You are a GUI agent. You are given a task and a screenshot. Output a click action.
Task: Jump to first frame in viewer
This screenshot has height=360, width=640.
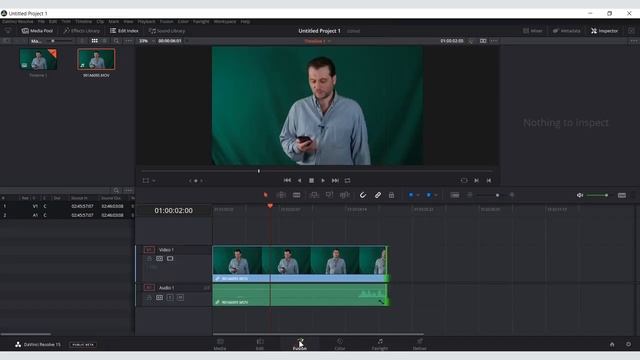click(x=287, y=180)
